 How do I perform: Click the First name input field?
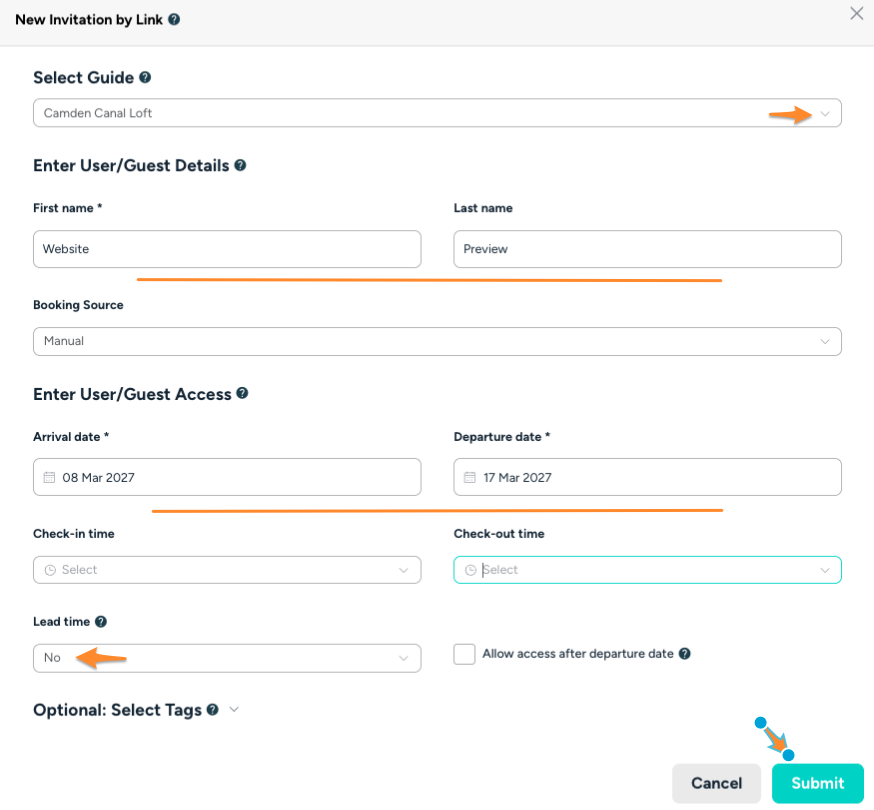[x=226, y=249]
